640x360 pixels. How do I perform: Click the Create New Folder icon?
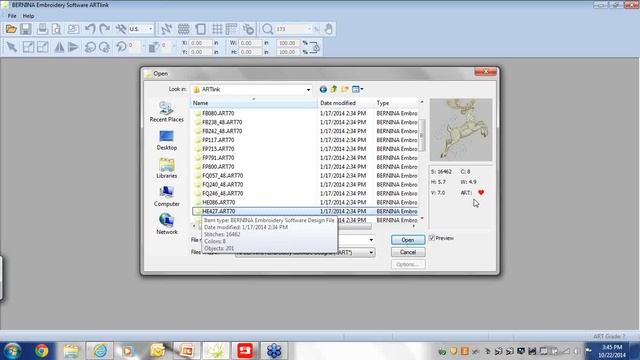tap(345, 89)
